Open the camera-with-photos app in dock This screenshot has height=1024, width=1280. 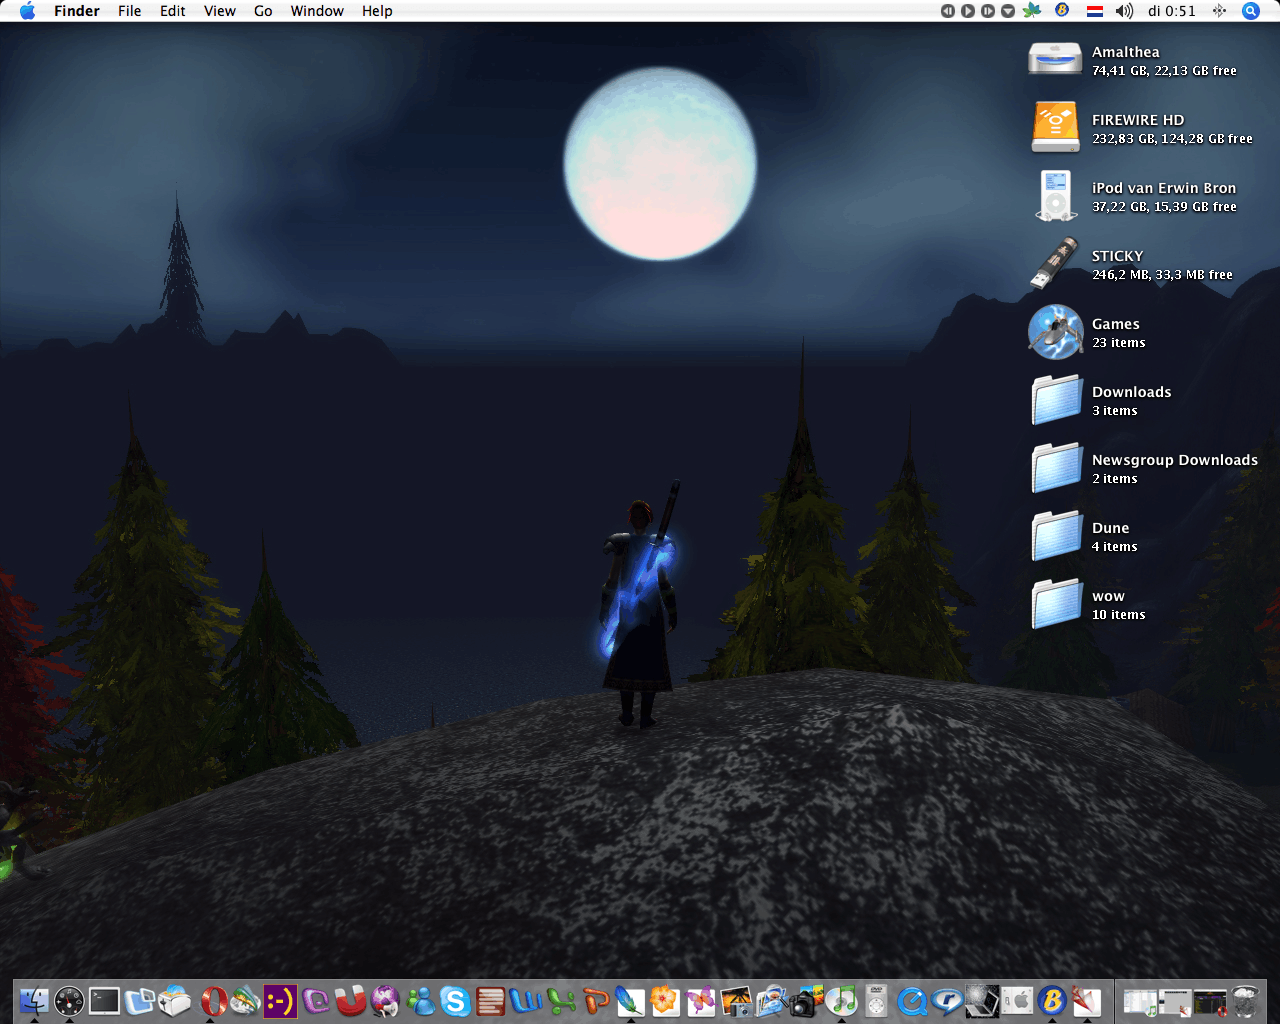click(x=806, y=1000)
